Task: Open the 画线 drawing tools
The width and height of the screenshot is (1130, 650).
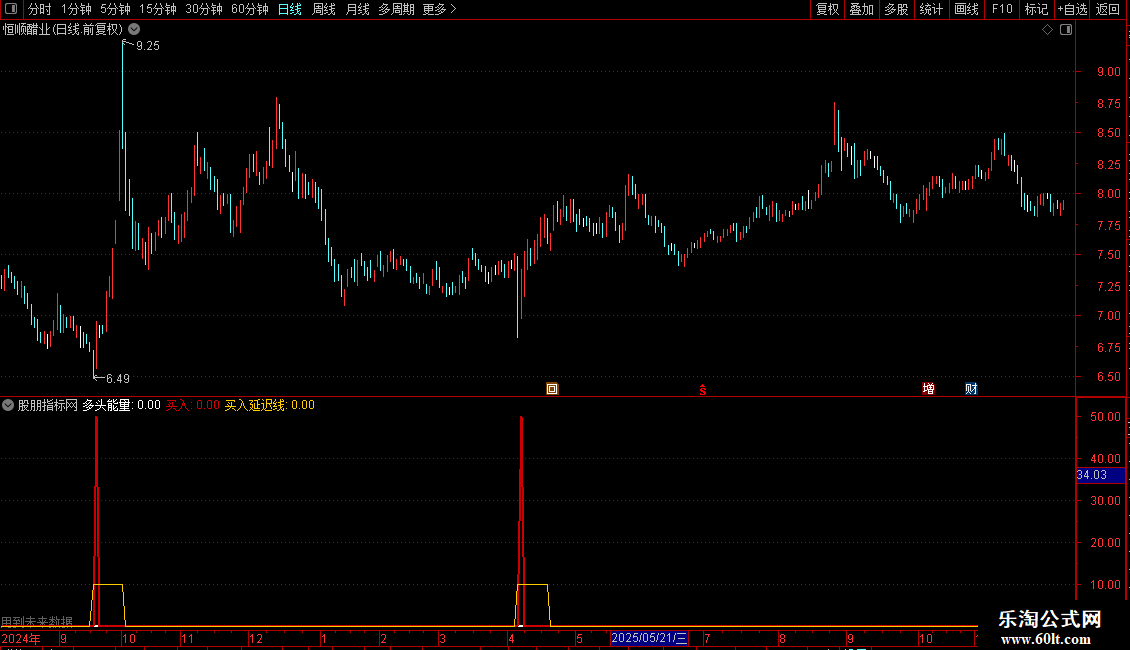Action: (966, 9)
